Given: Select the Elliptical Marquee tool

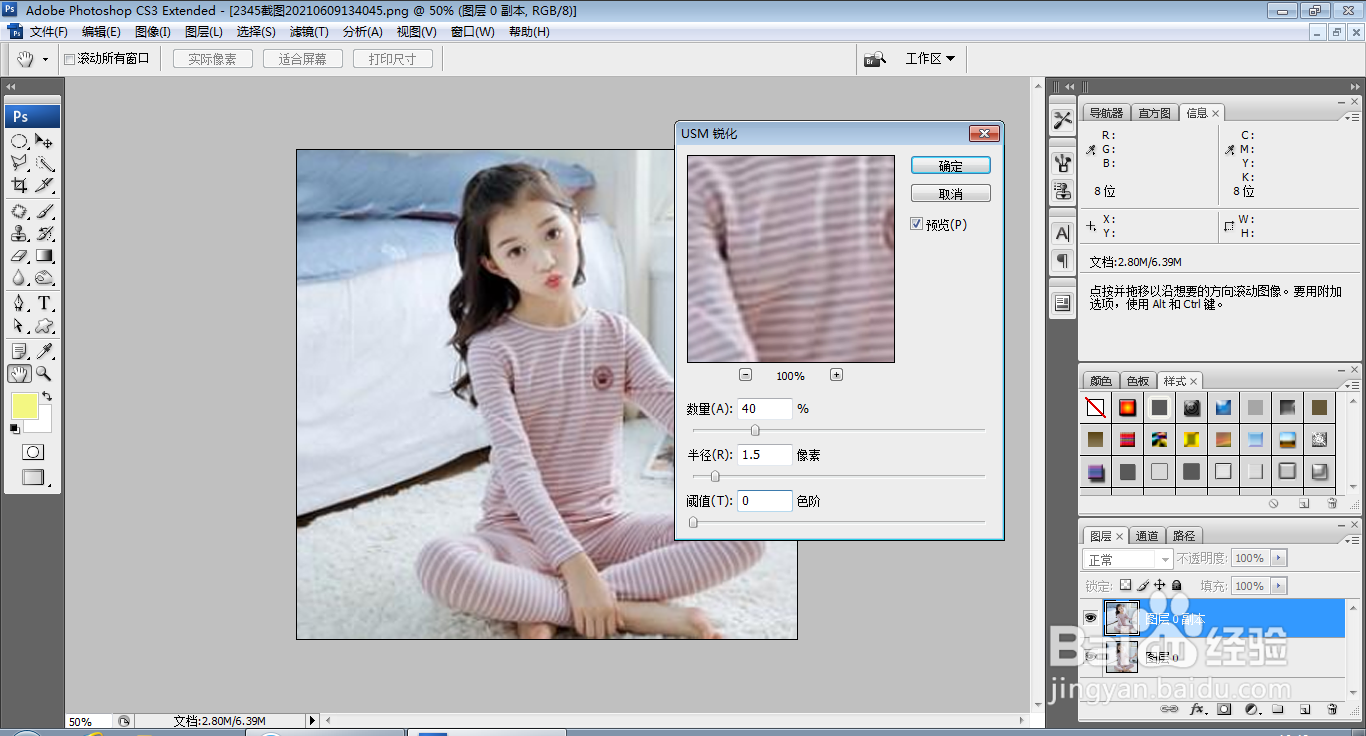Looking at the screenshot, I should 19,141.
